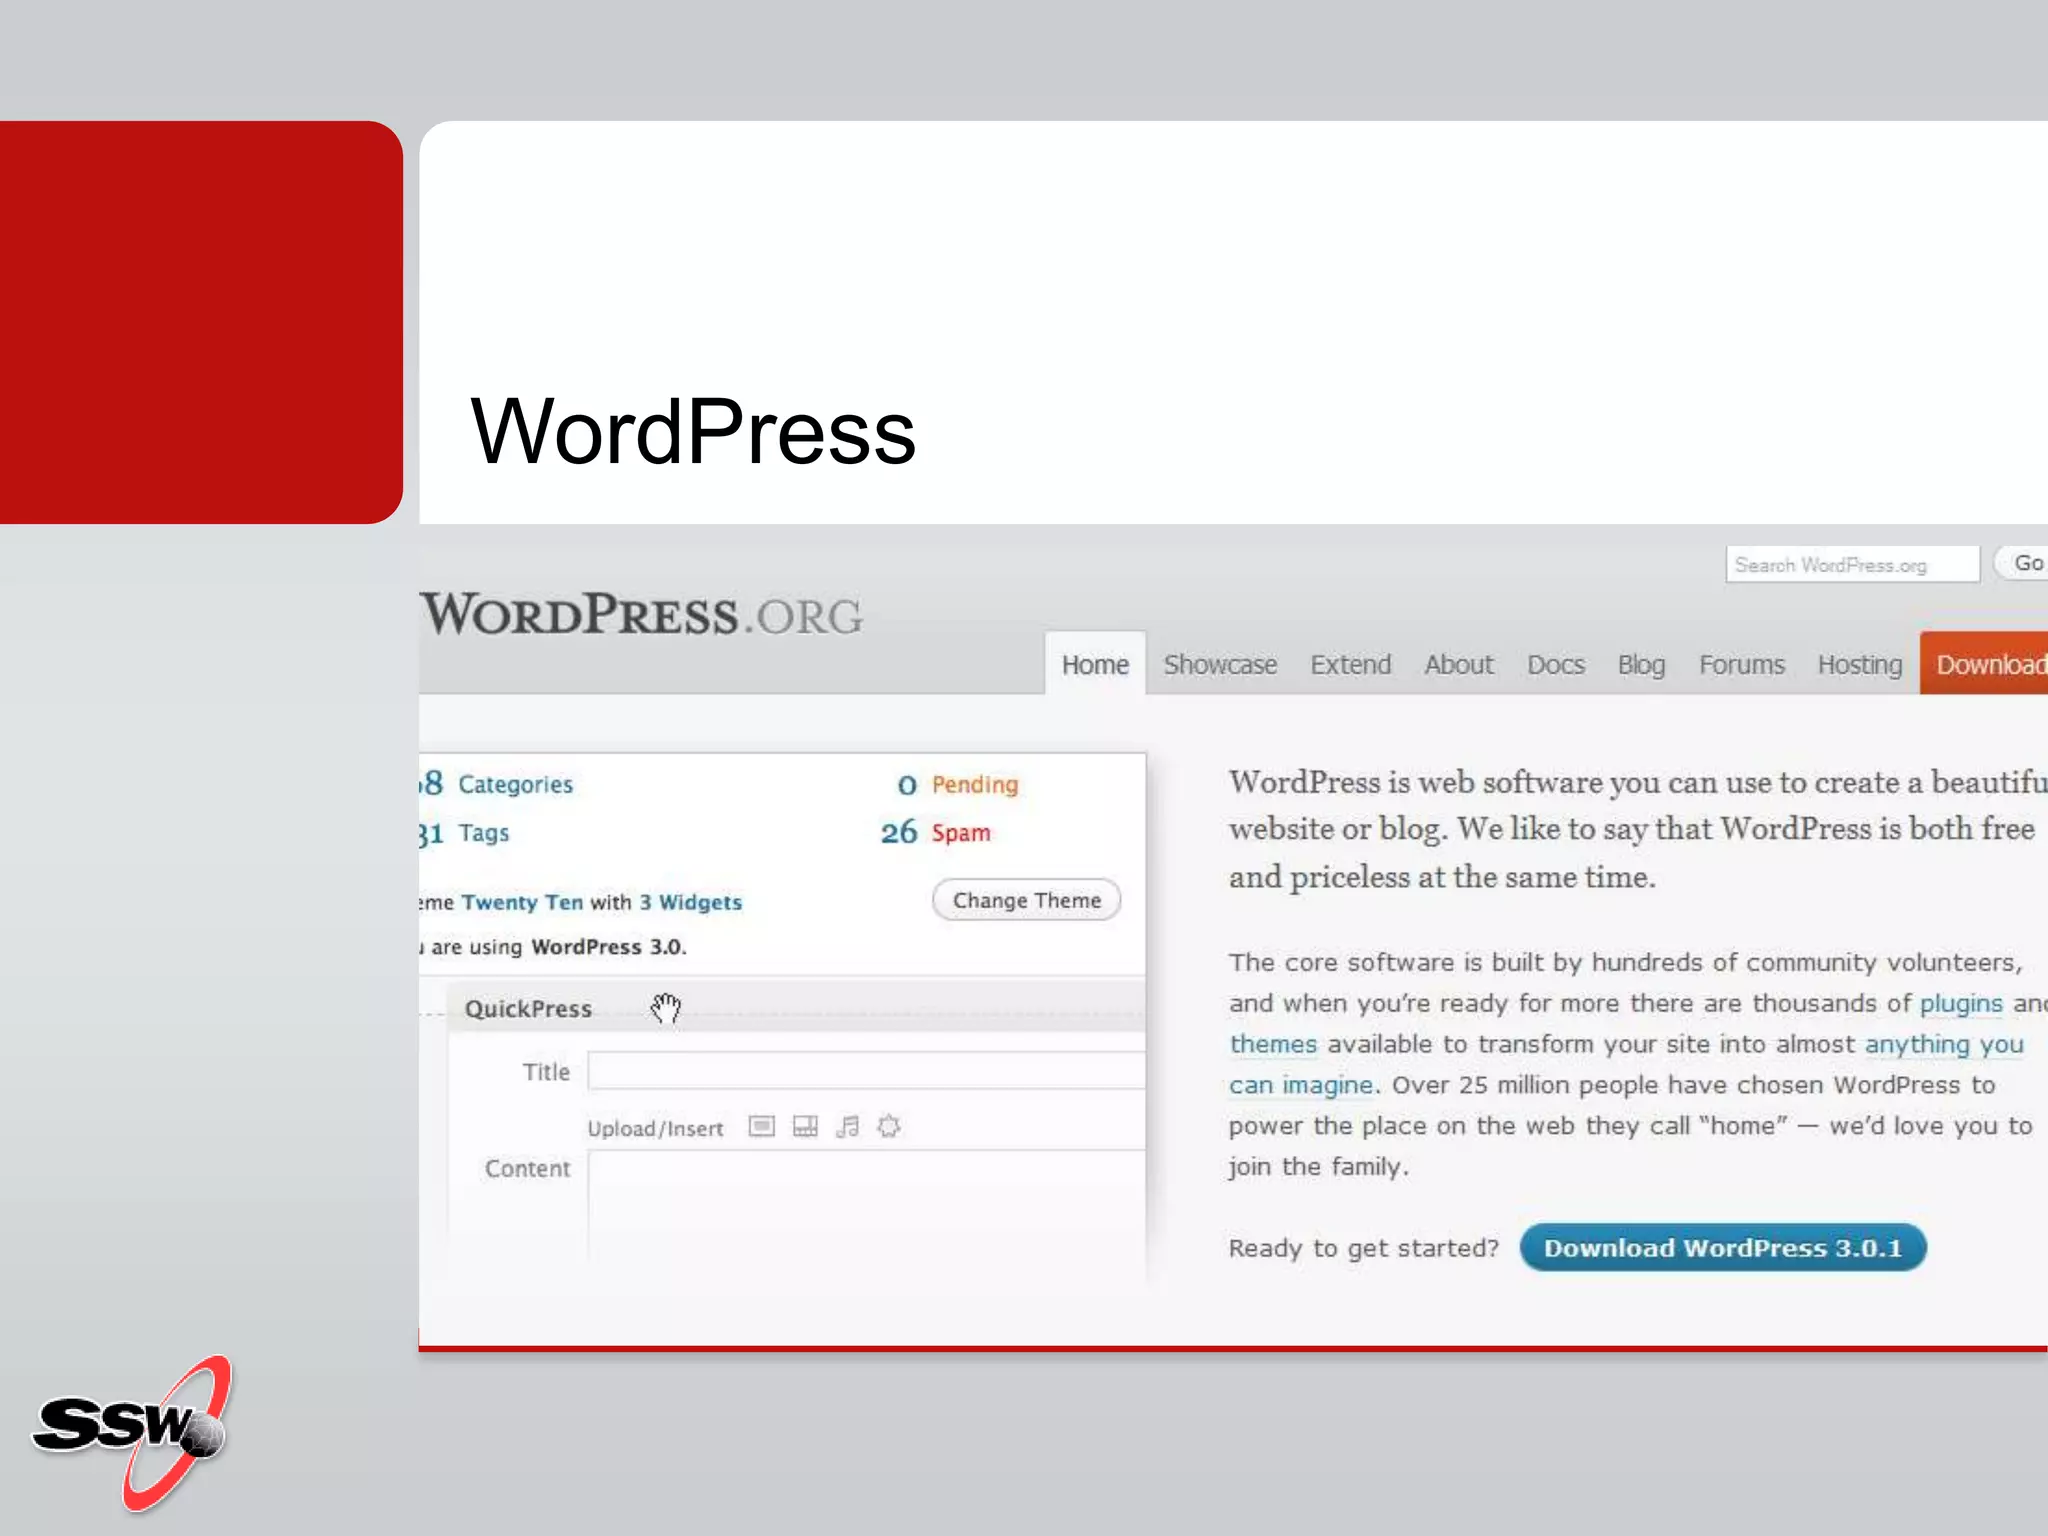The width and height of the screenshot is (2048, 1536).
Task: Click the add audio music note icon
Action: tap(847, 1127)
